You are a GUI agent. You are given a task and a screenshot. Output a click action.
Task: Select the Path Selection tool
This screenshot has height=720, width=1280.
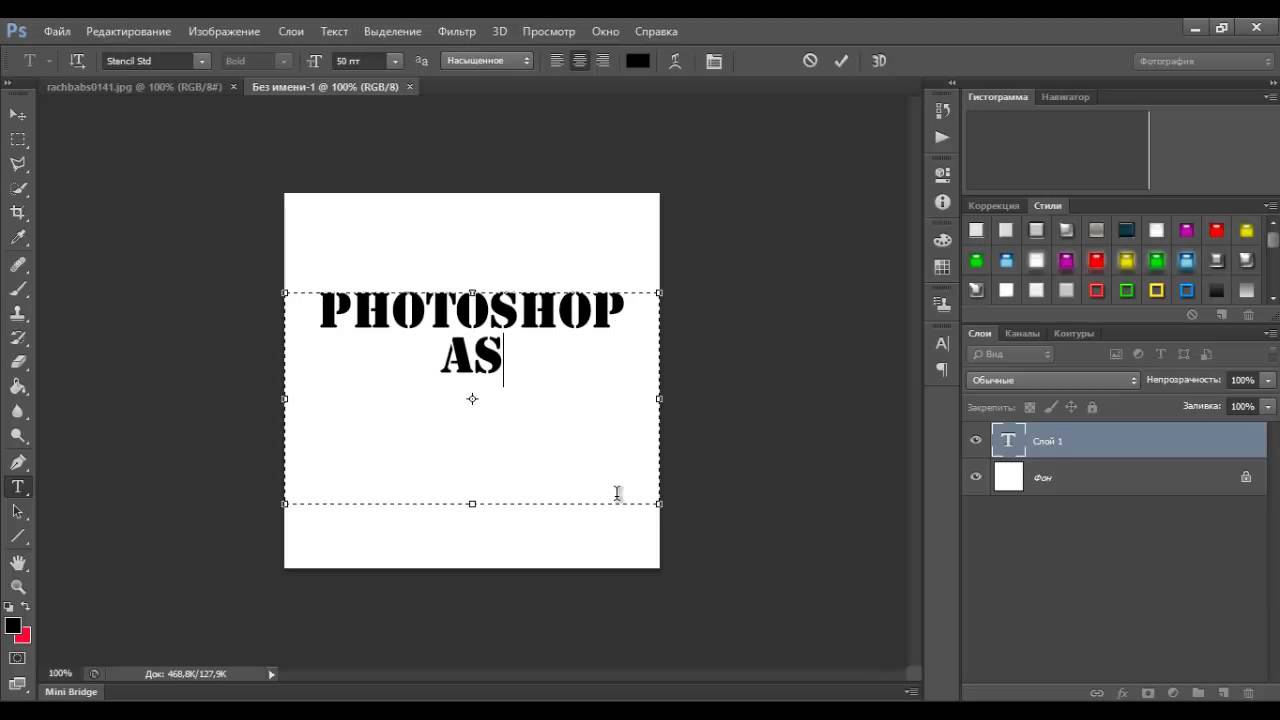18,511
